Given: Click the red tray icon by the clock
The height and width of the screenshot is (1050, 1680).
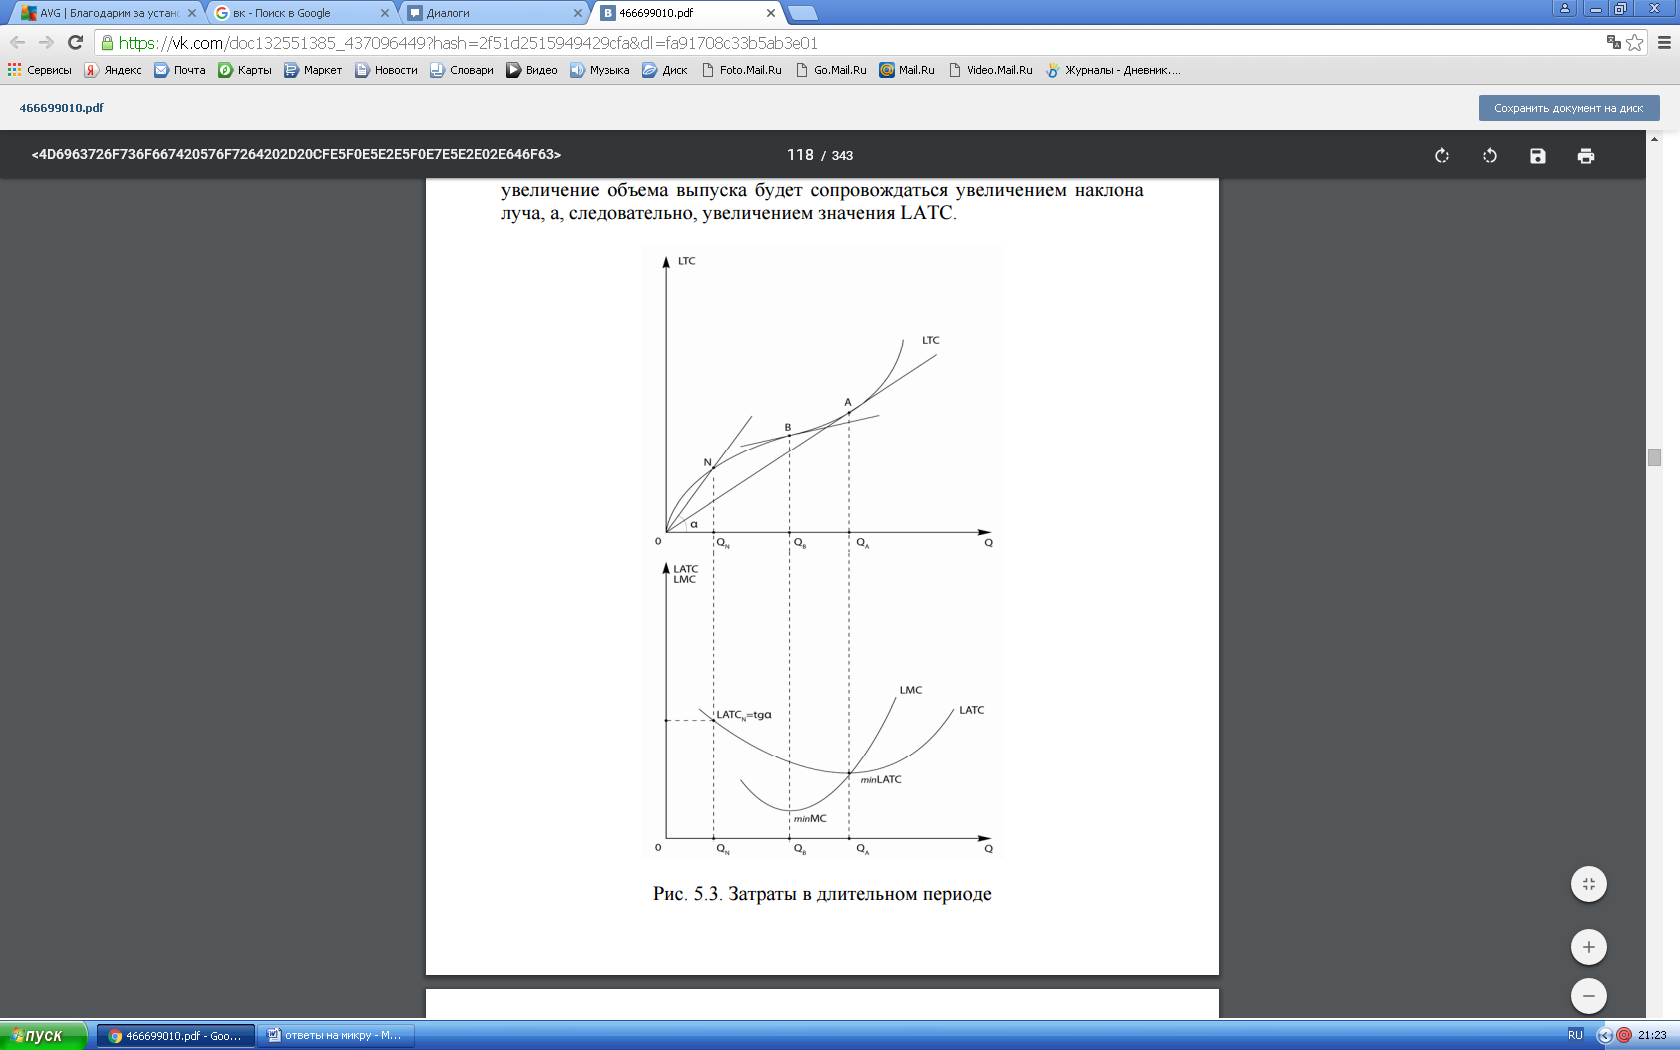Looking at the screenshot, I should click(x=1624, y=1036).
